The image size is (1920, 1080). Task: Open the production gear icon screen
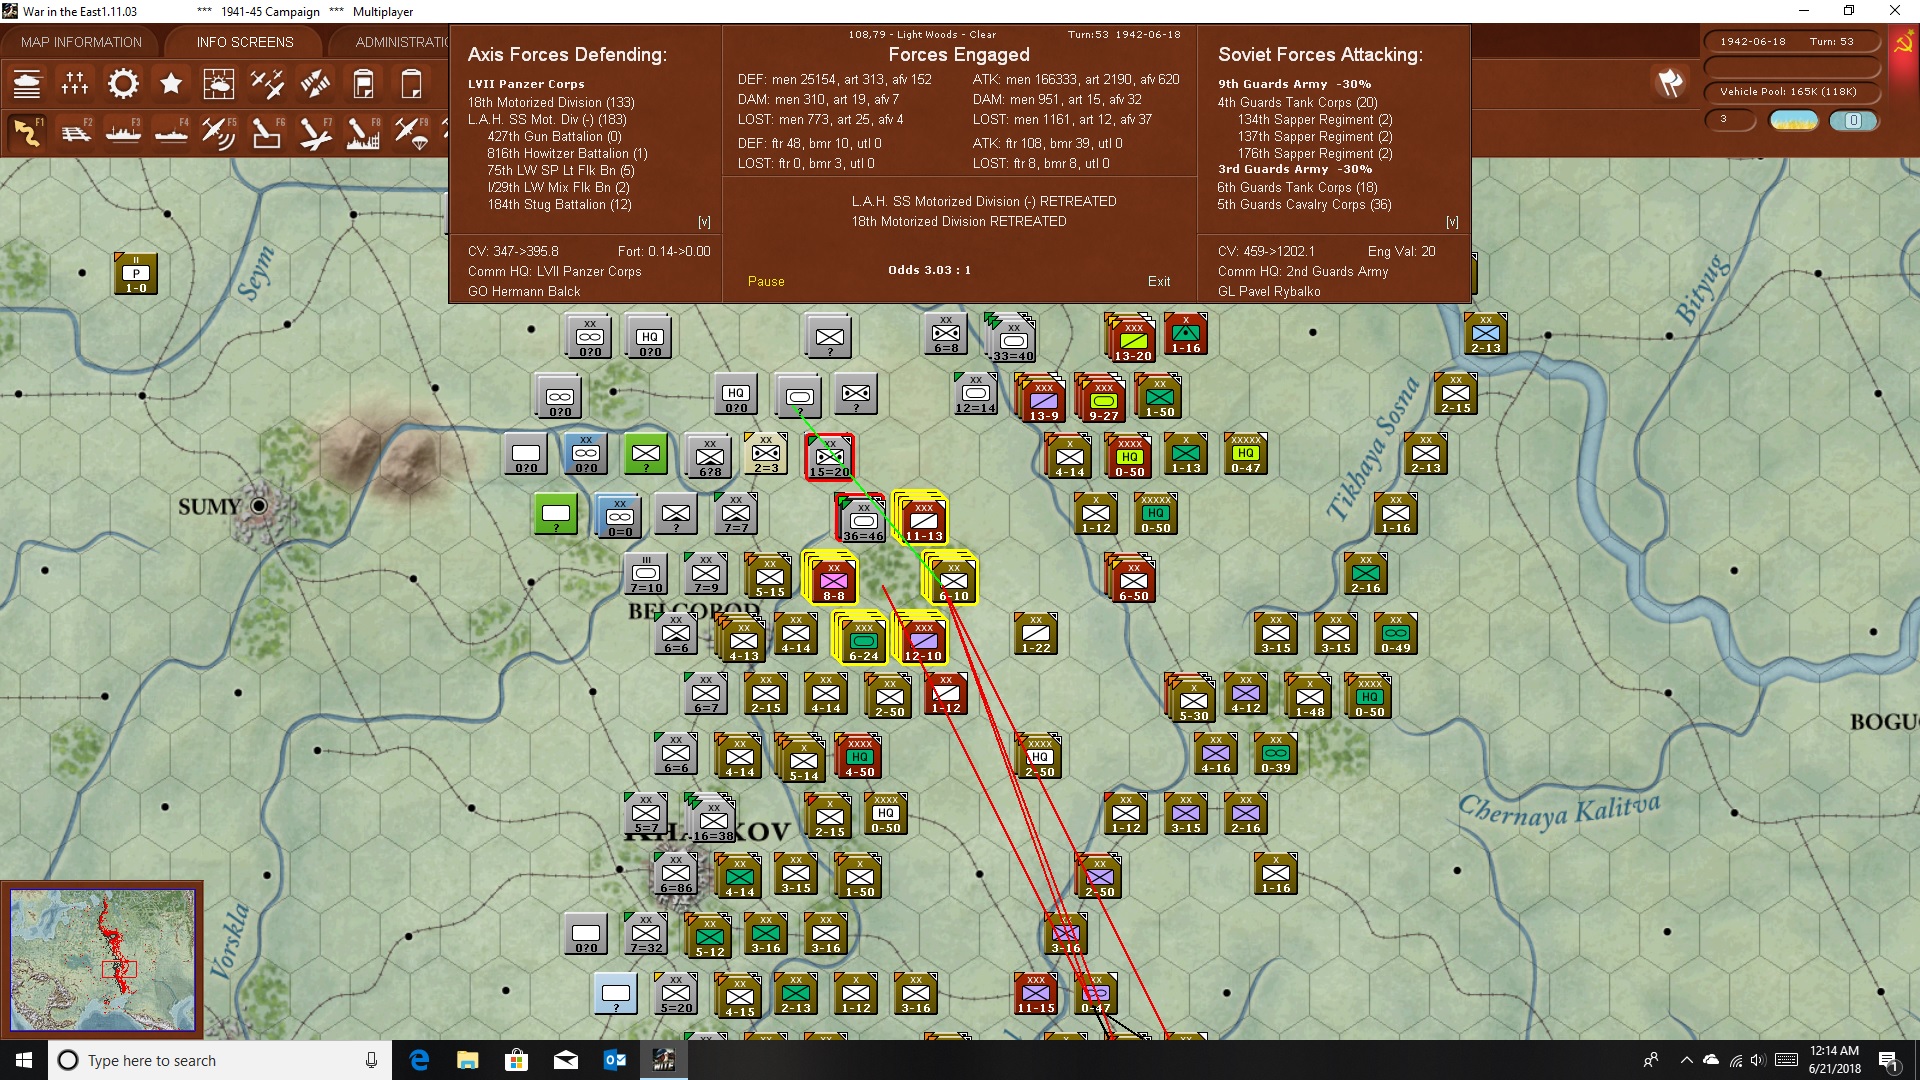pos(123,84)
